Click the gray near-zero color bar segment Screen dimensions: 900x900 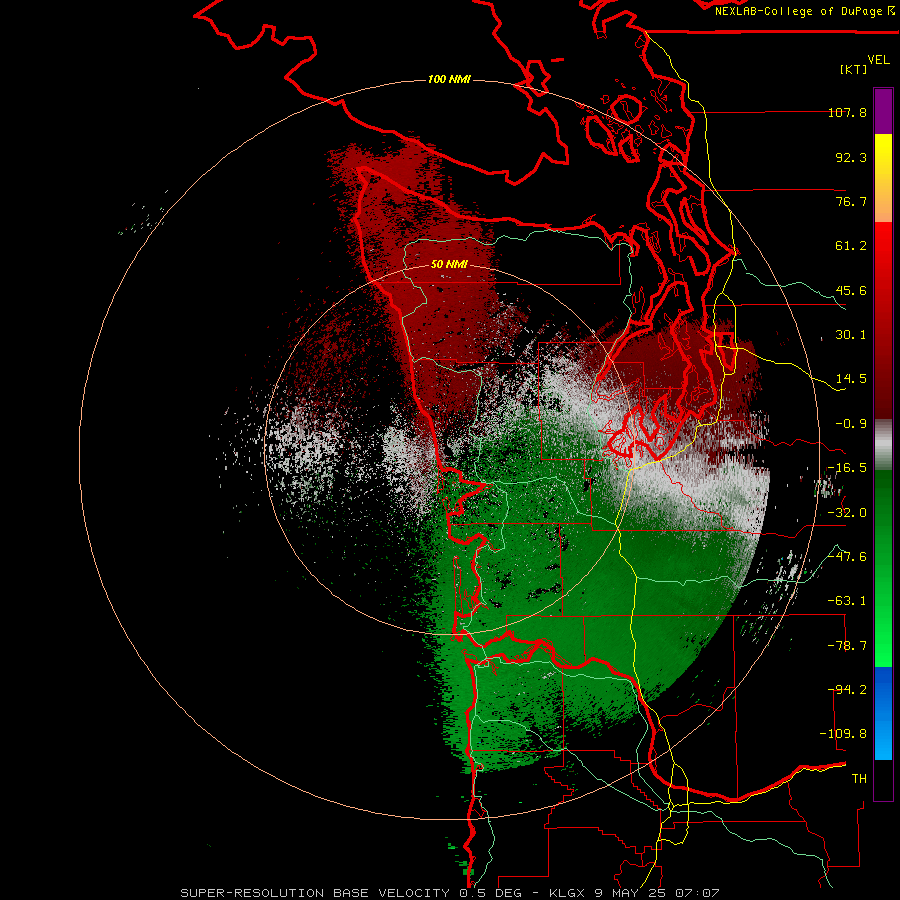(883, 445)
